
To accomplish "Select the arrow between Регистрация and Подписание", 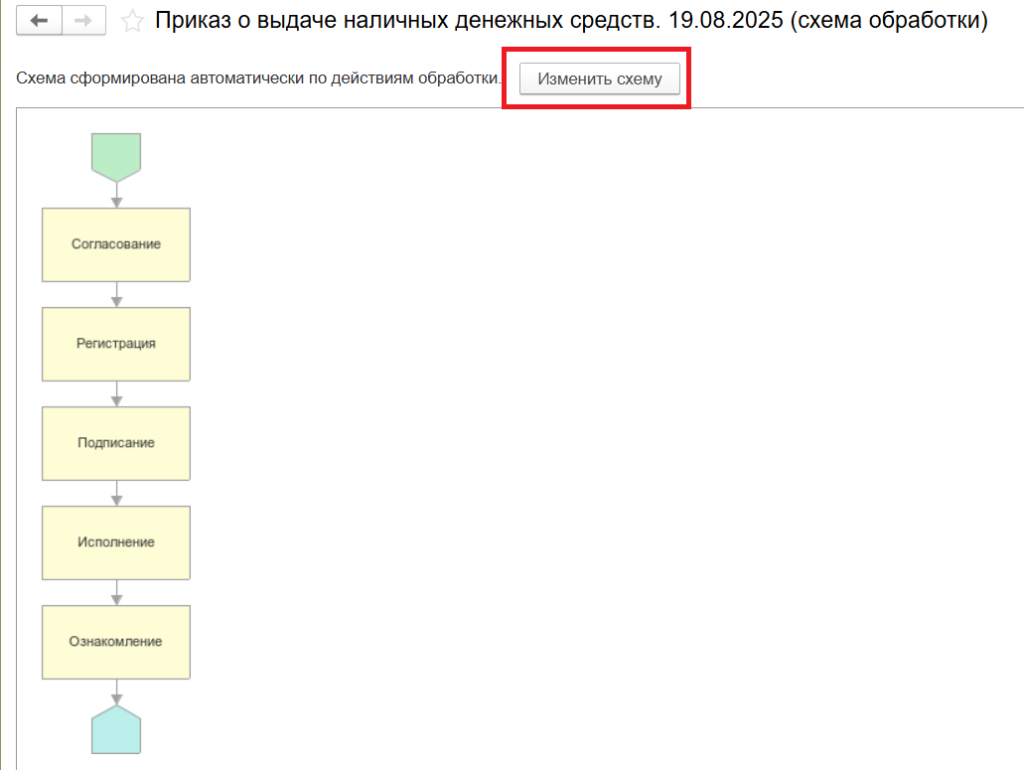I will pyautogui.click(x=116, y=393).
